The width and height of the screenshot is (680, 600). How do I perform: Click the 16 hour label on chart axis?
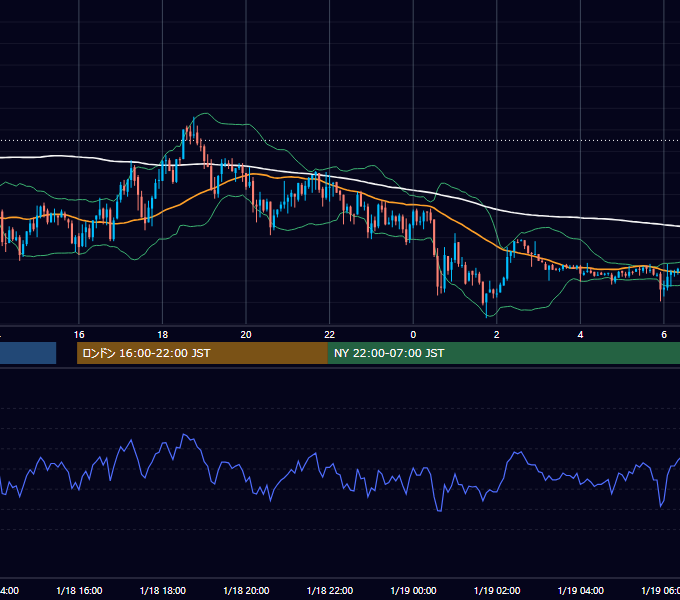(x=79, y=335)
